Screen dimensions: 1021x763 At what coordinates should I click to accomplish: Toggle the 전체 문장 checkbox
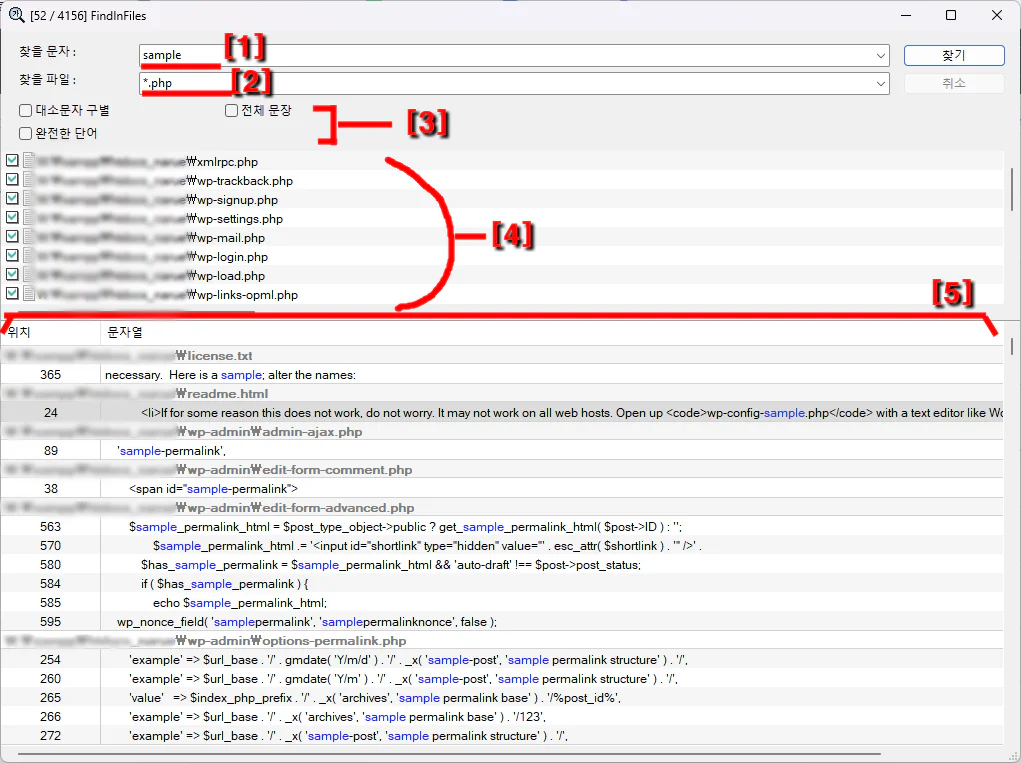[x=231, y=111]
